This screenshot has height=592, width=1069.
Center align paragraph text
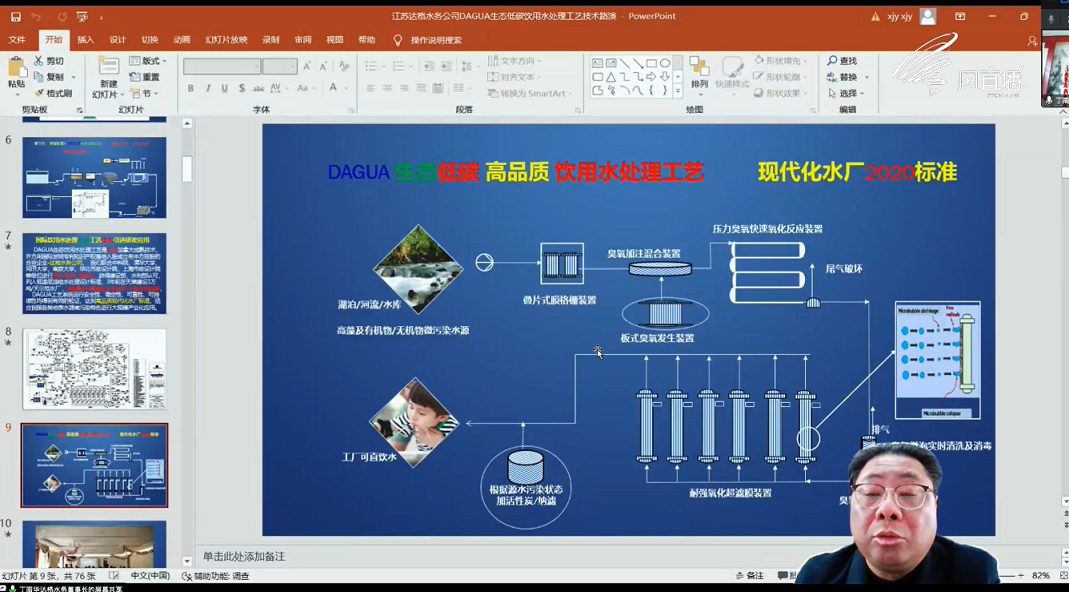387,88
